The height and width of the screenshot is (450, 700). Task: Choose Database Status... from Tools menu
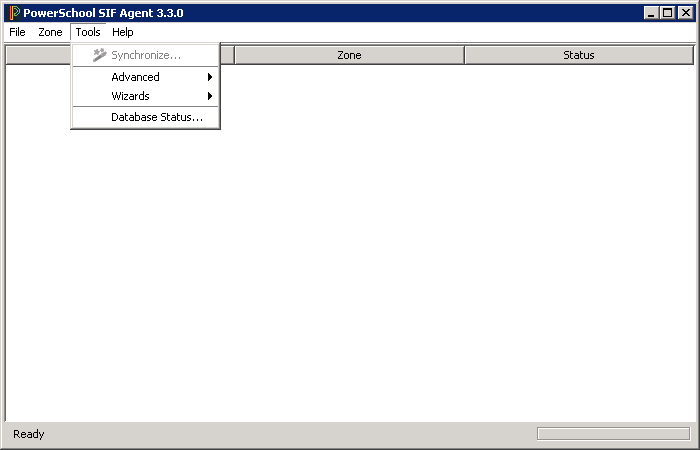pos(156,117)
